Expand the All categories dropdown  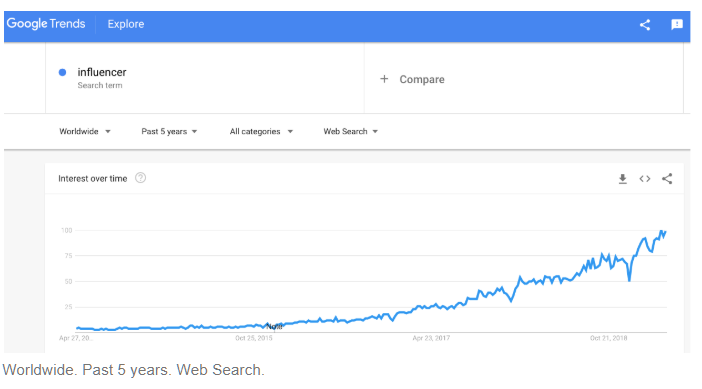click(261, 131)
